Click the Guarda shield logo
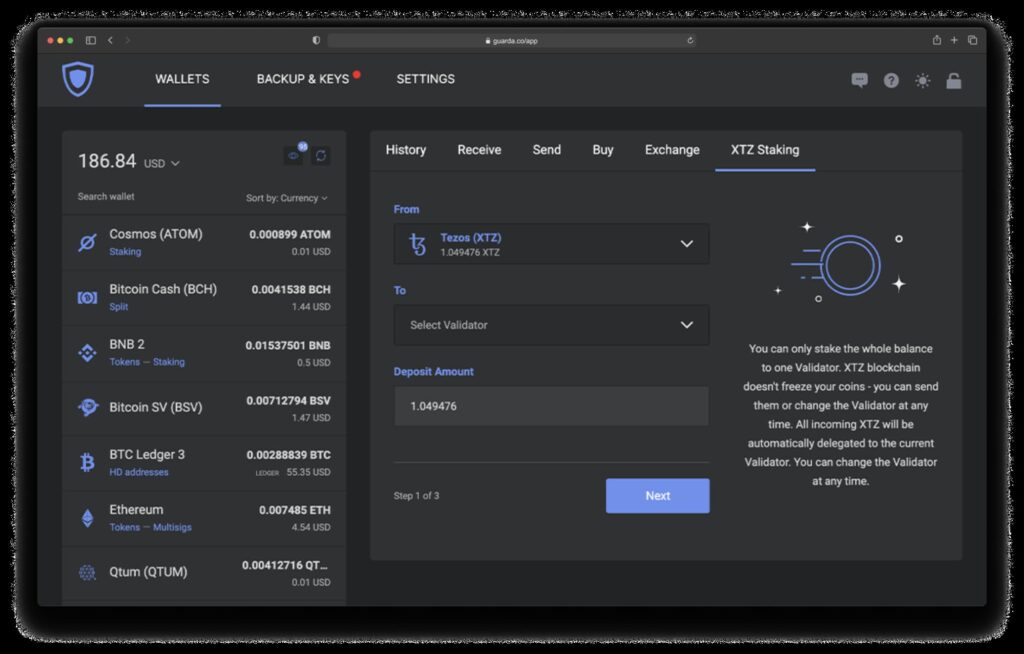 pyautogui.click(x=77, y=79)
